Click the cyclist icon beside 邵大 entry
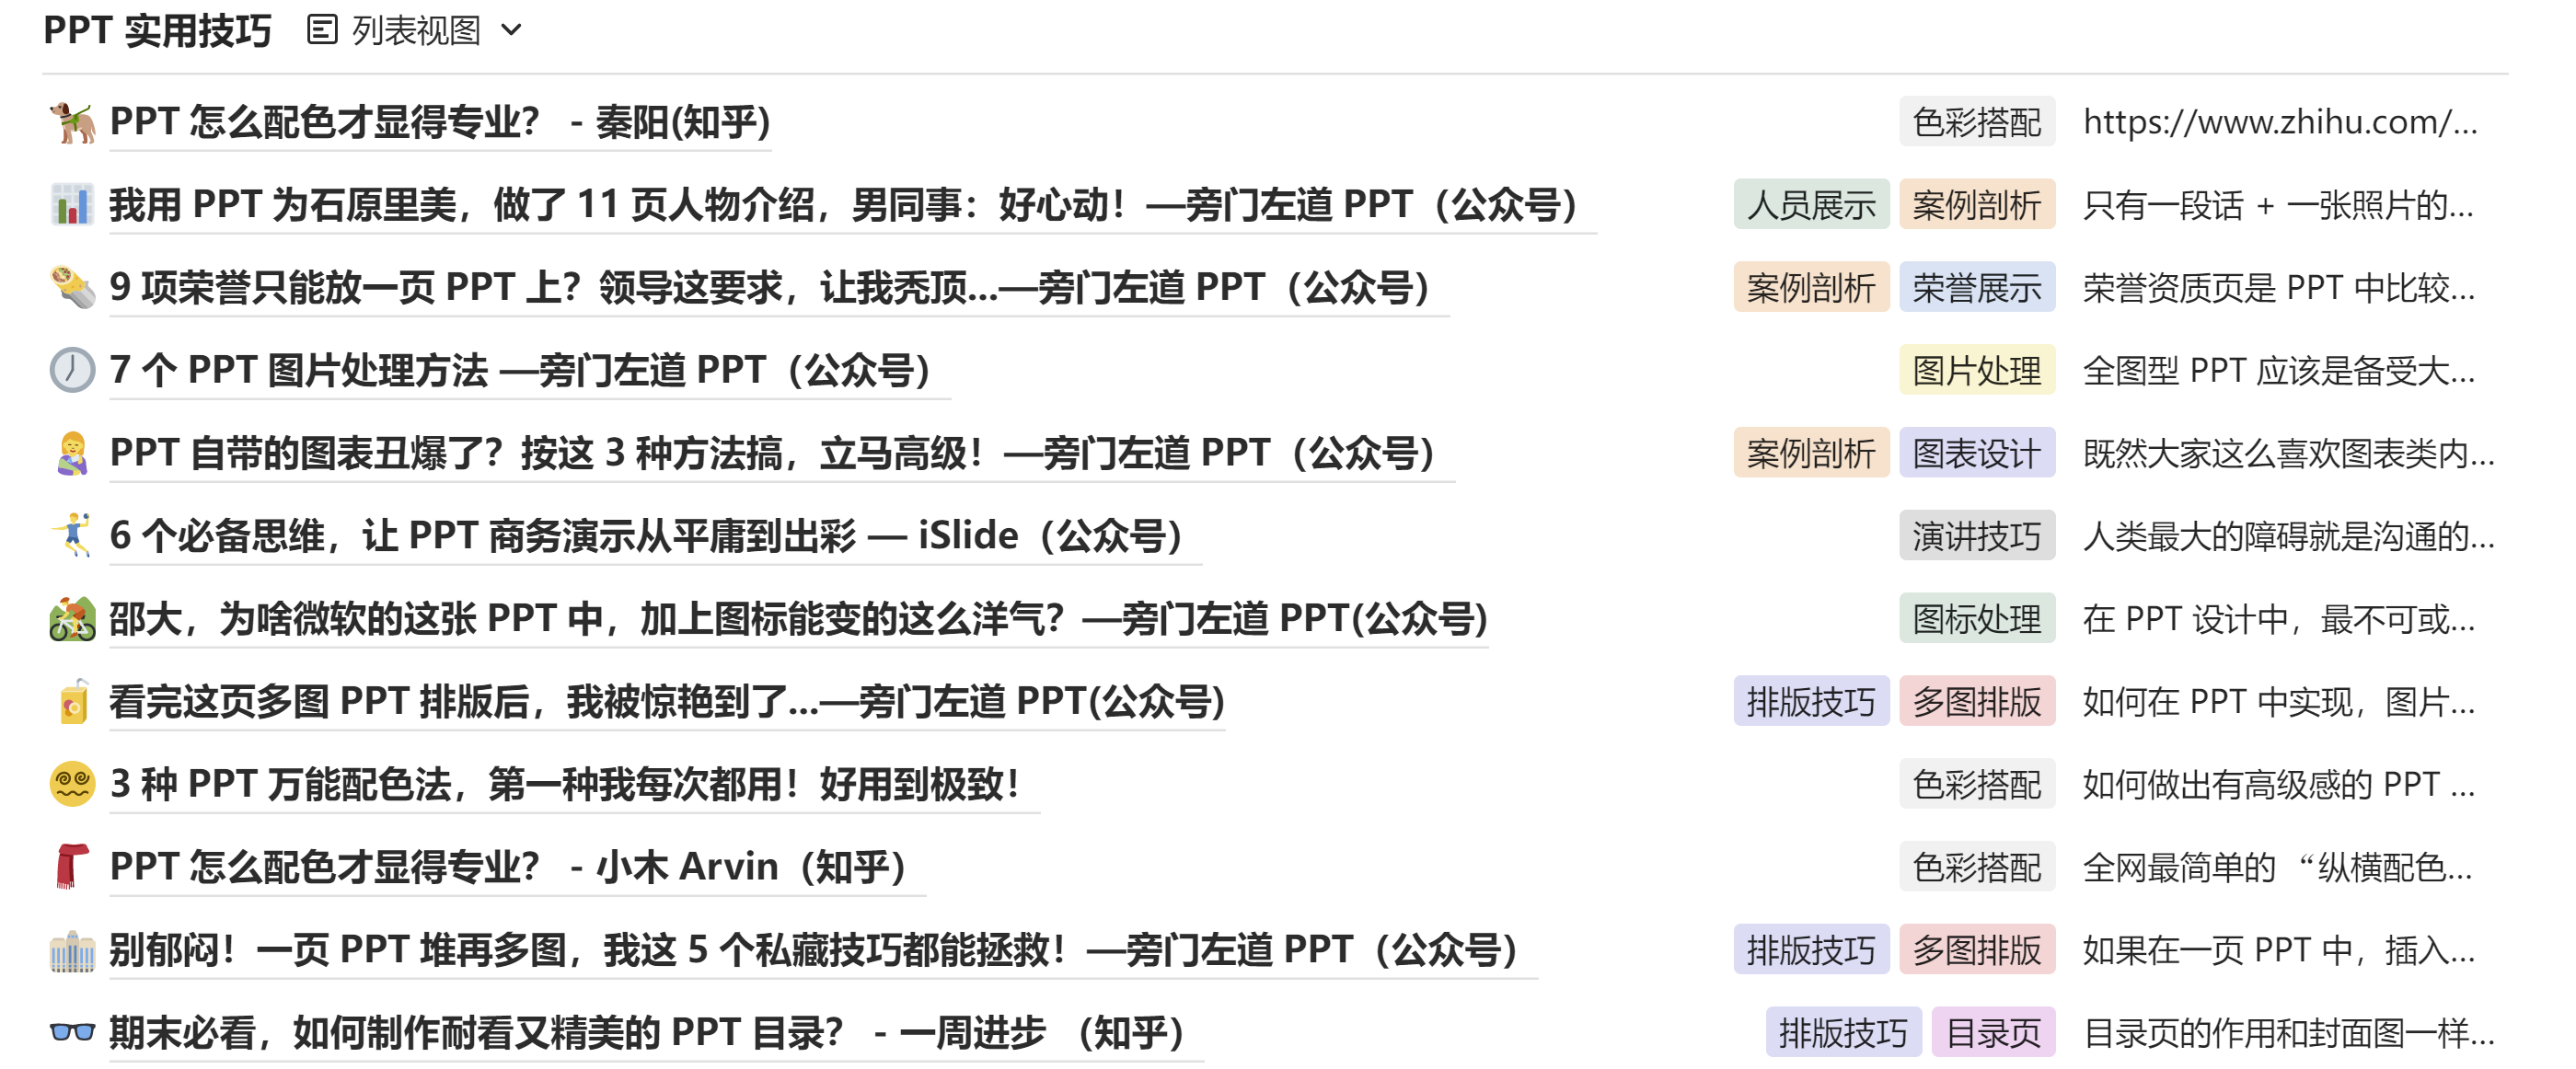The image size is (2576, 1069). pyautogui.click(x=72, y=619)
